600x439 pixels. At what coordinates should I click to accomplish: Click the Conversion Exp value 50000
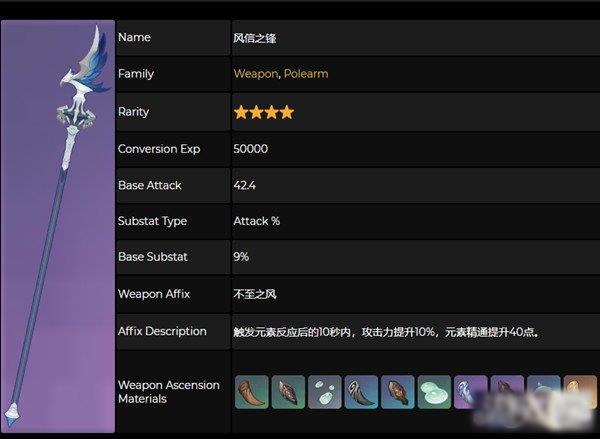tap(251, 149)
